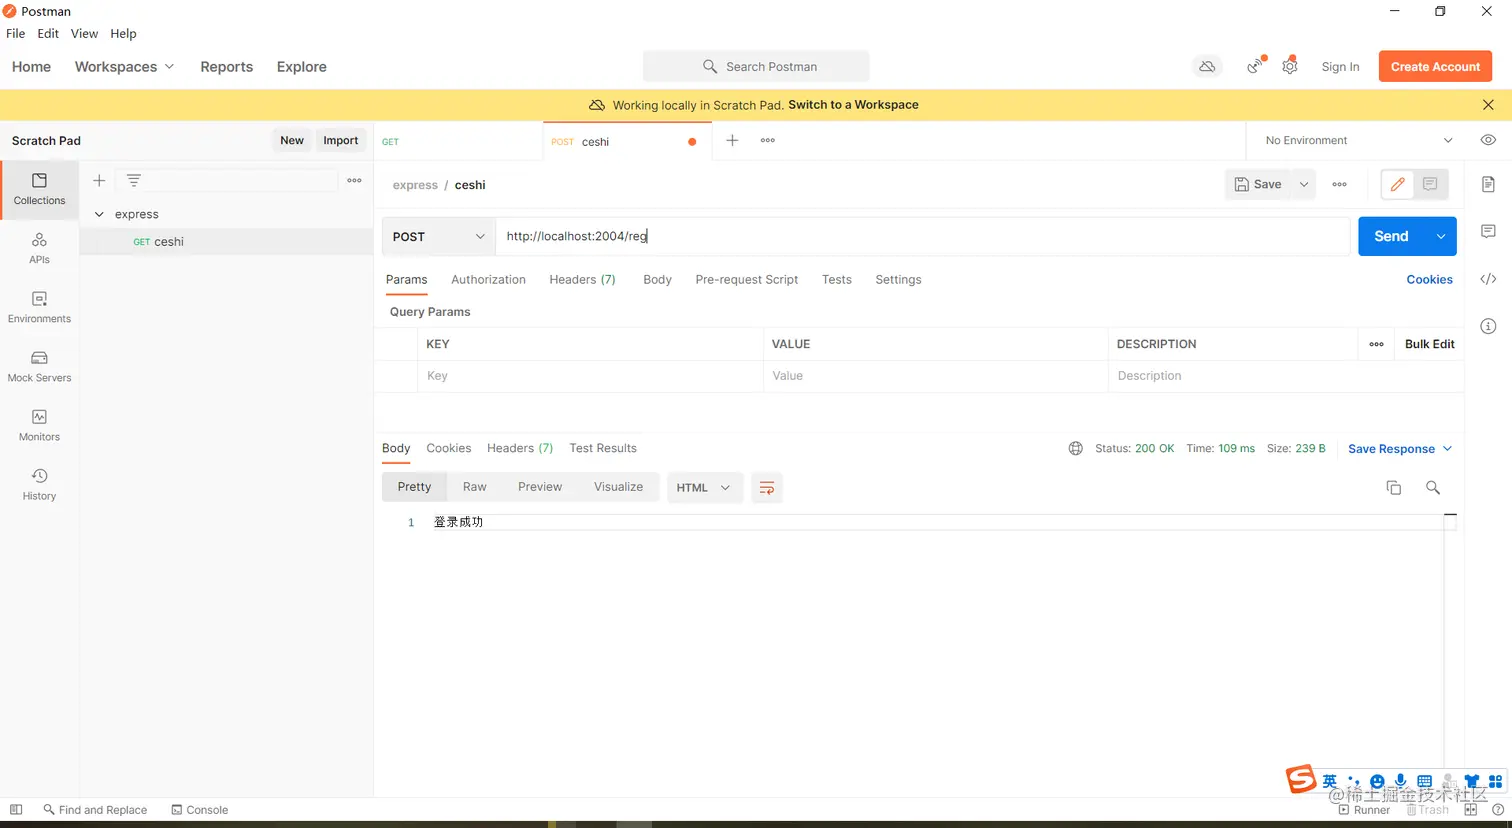Collapse the express collection
Viewport: 1512px width, 828px height.
99,214
